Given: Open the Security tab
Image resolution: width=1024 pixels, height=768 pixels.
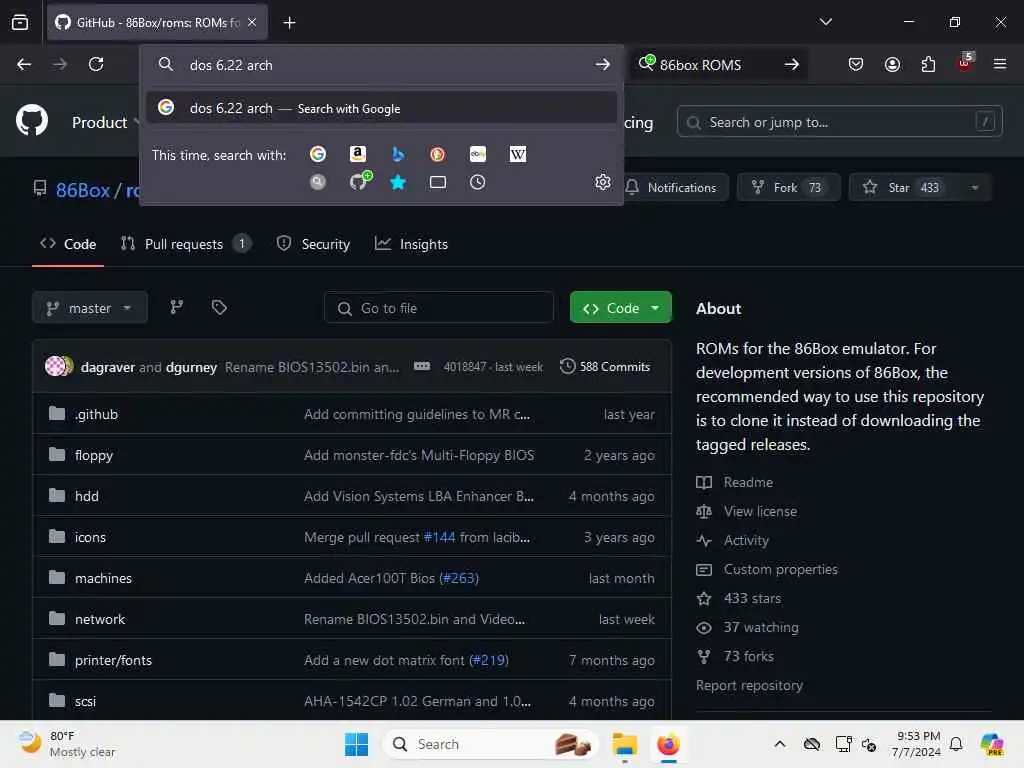Looking at the screenshot, I should [x=314, y=244].
